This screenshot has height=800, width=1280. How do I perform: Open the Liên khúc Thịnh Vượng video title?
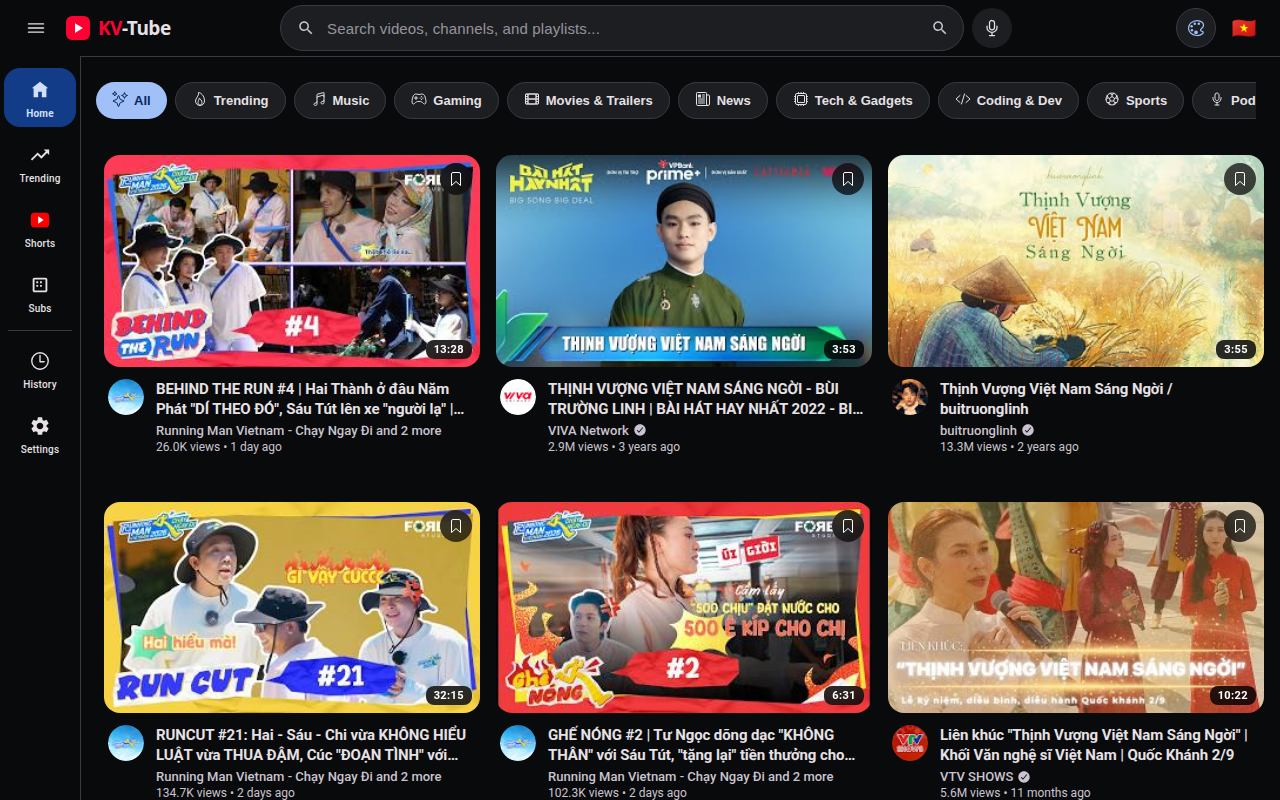(x=1094, y=744)
